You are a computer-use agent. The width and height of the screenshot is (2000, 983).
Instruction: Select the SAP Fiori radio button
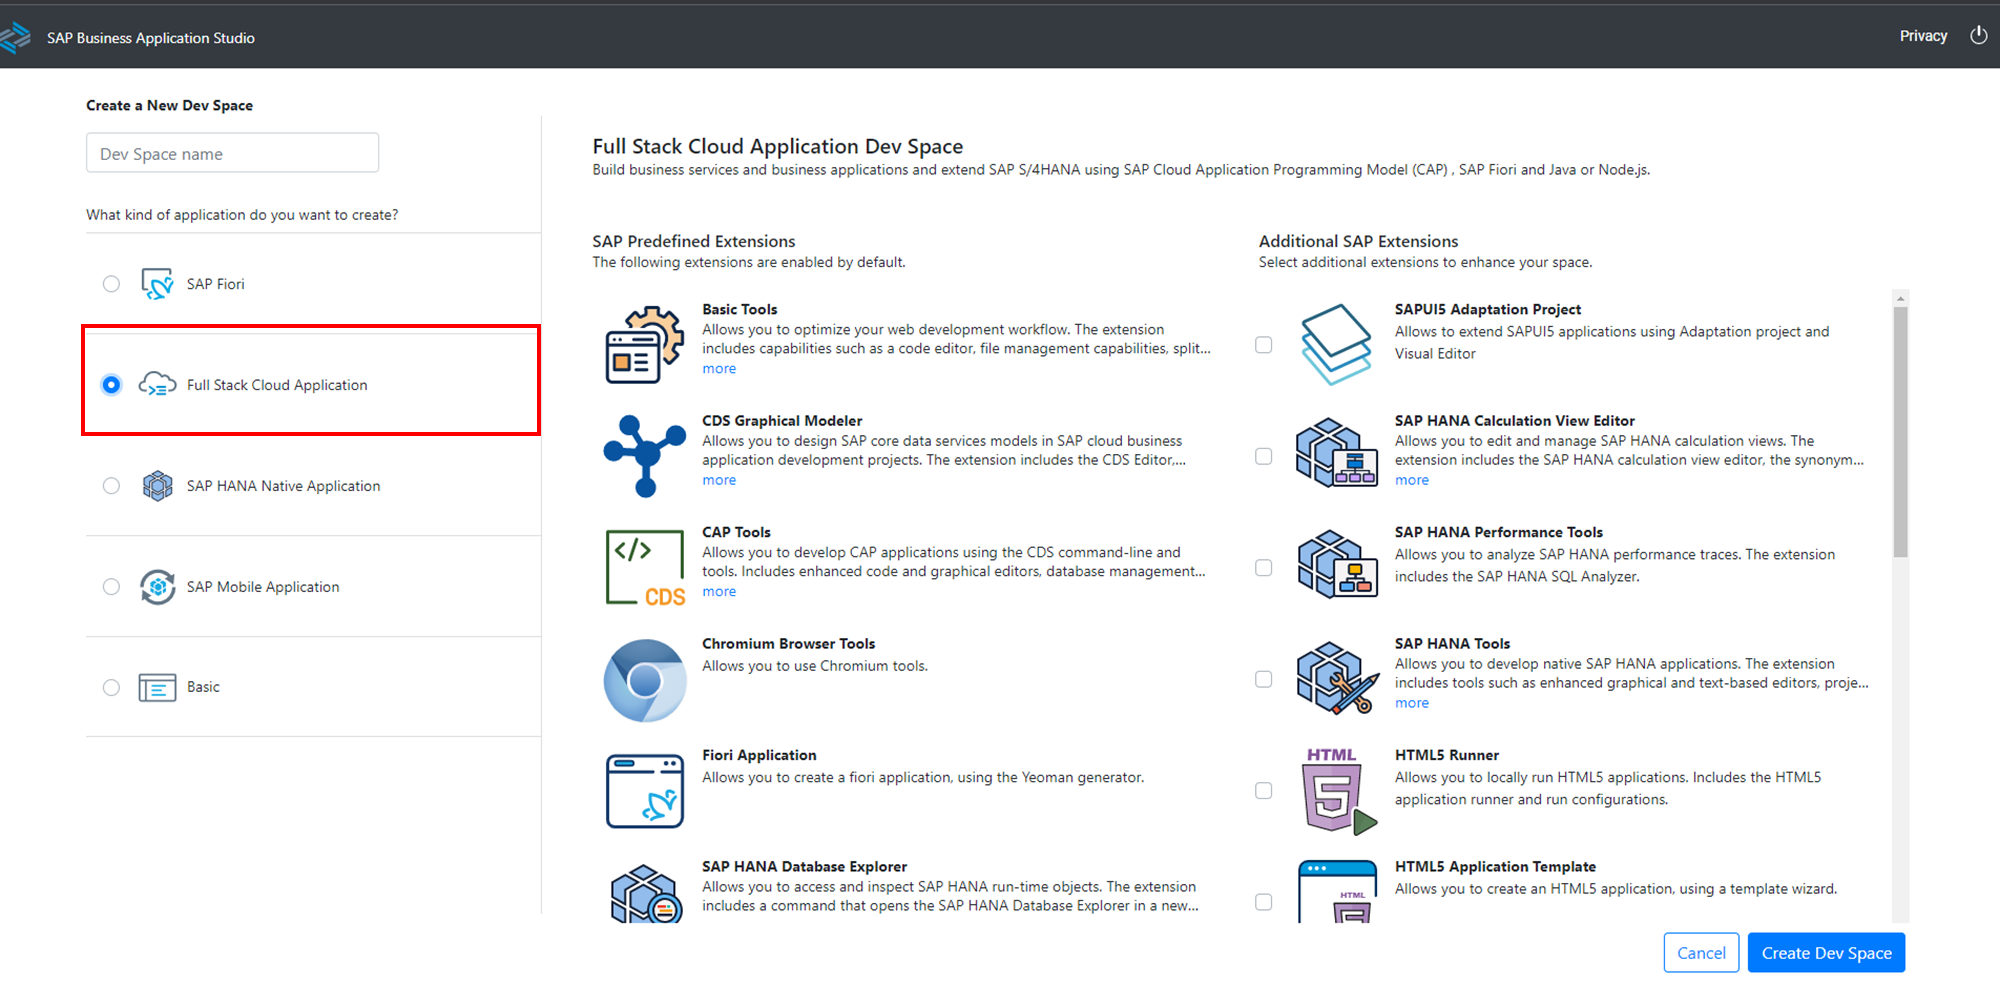coord(111,283)
